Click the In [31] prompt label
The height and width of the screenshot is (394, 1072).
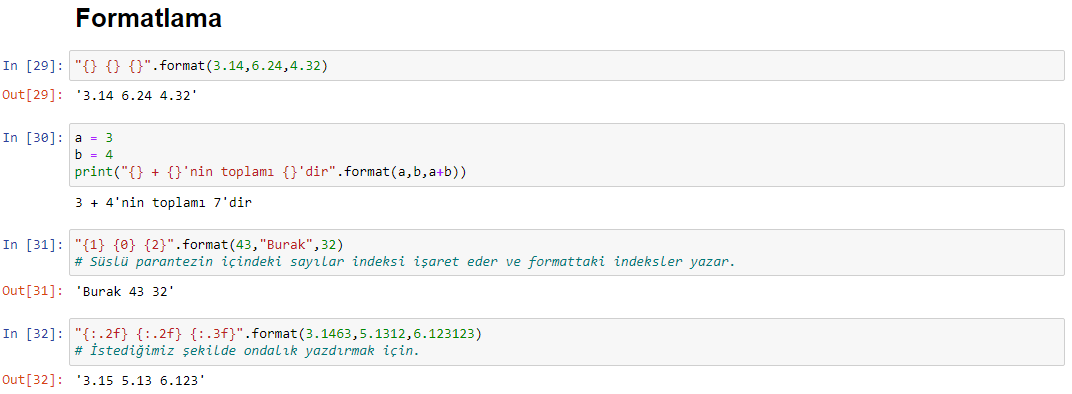(x=34, y=244)
